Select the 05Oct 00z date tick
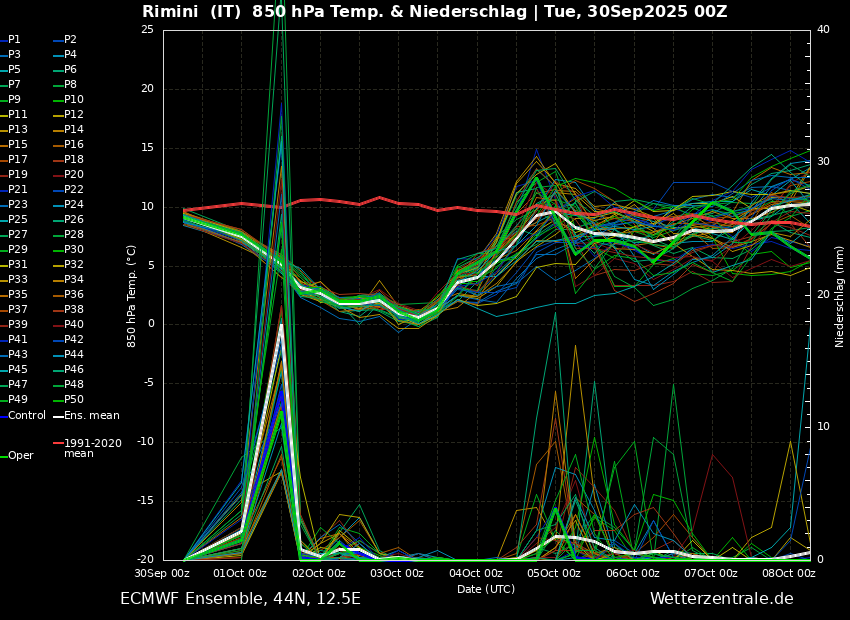The height and width of the screenshot is (620, 850). click(554, 573)
